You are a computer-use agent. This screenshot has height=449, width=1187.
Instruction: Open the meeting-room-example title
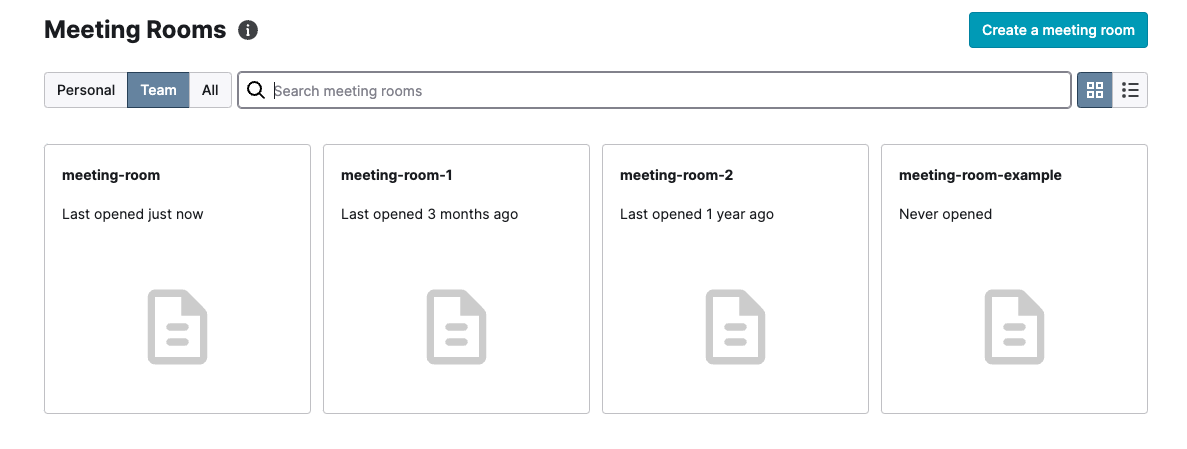980,175
